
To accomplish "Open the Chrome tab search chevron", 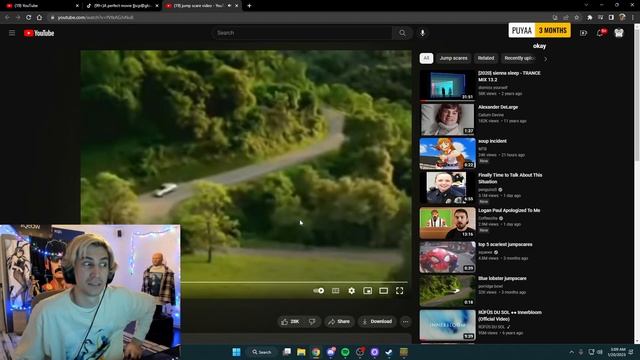I will point(586,5).
